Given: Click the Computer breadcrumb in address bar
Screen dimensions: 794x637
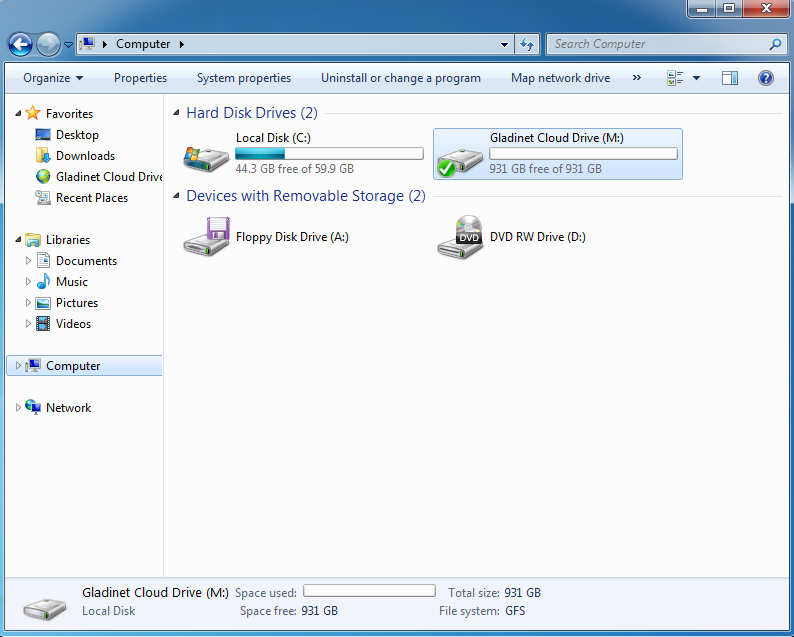Looking at the screenshot, I should (x=143, y=44).
